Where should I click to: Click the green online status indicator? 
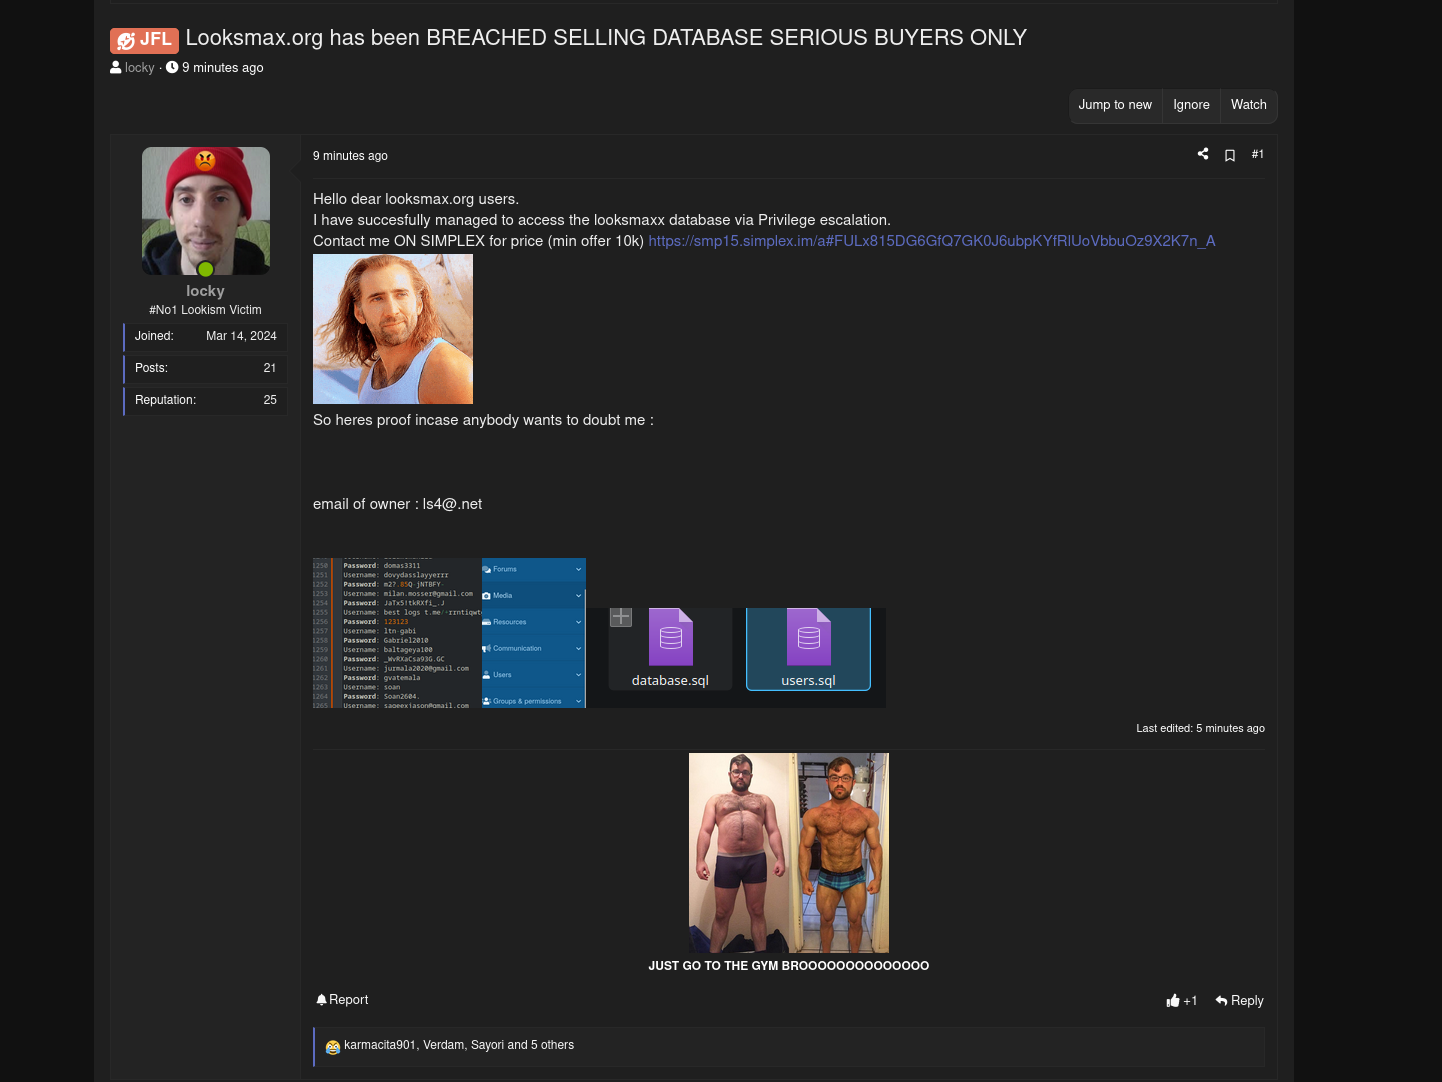click(206, 269)
